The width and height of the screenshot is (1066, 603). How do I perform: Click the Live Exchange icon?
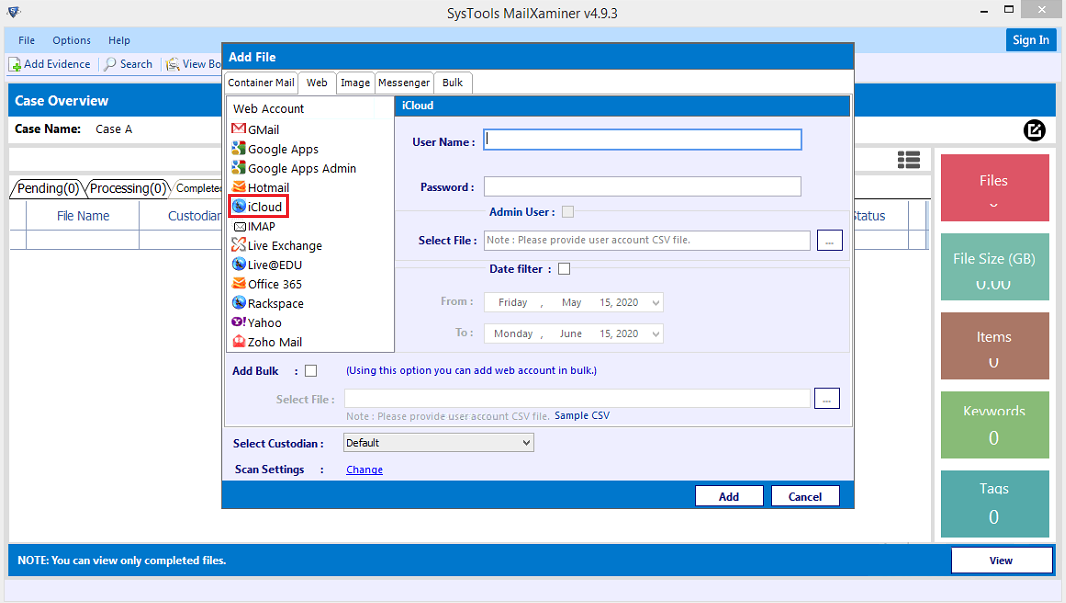tap(238, 245)
